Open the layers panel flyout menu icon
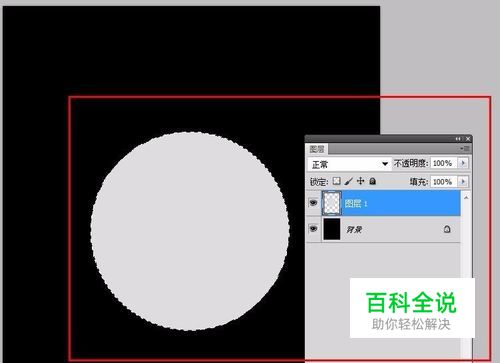500x363 pixels. pyautogui.click(x=465, y=148)
